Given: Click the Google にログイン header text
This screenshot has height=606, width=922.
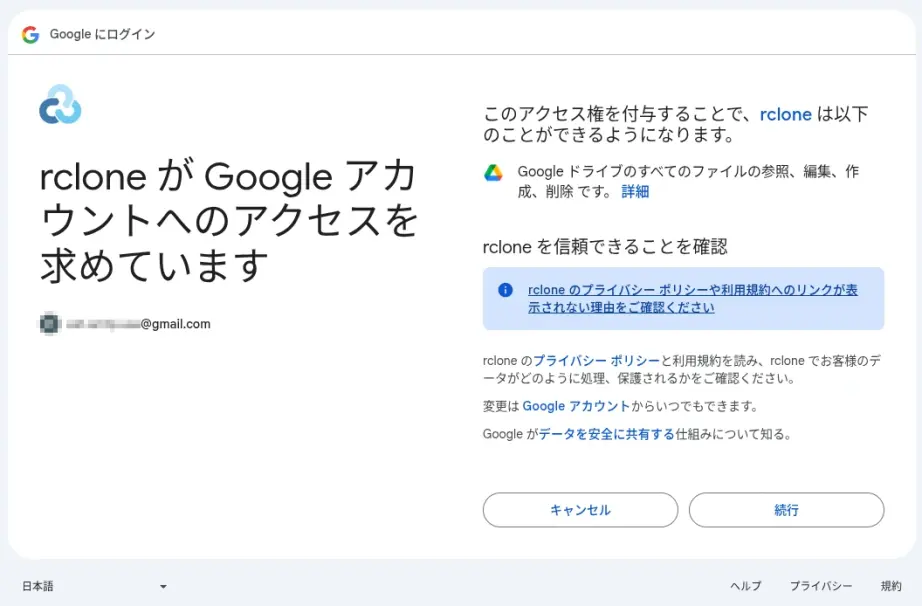Looking at the screenshot, I should point(102,34).
